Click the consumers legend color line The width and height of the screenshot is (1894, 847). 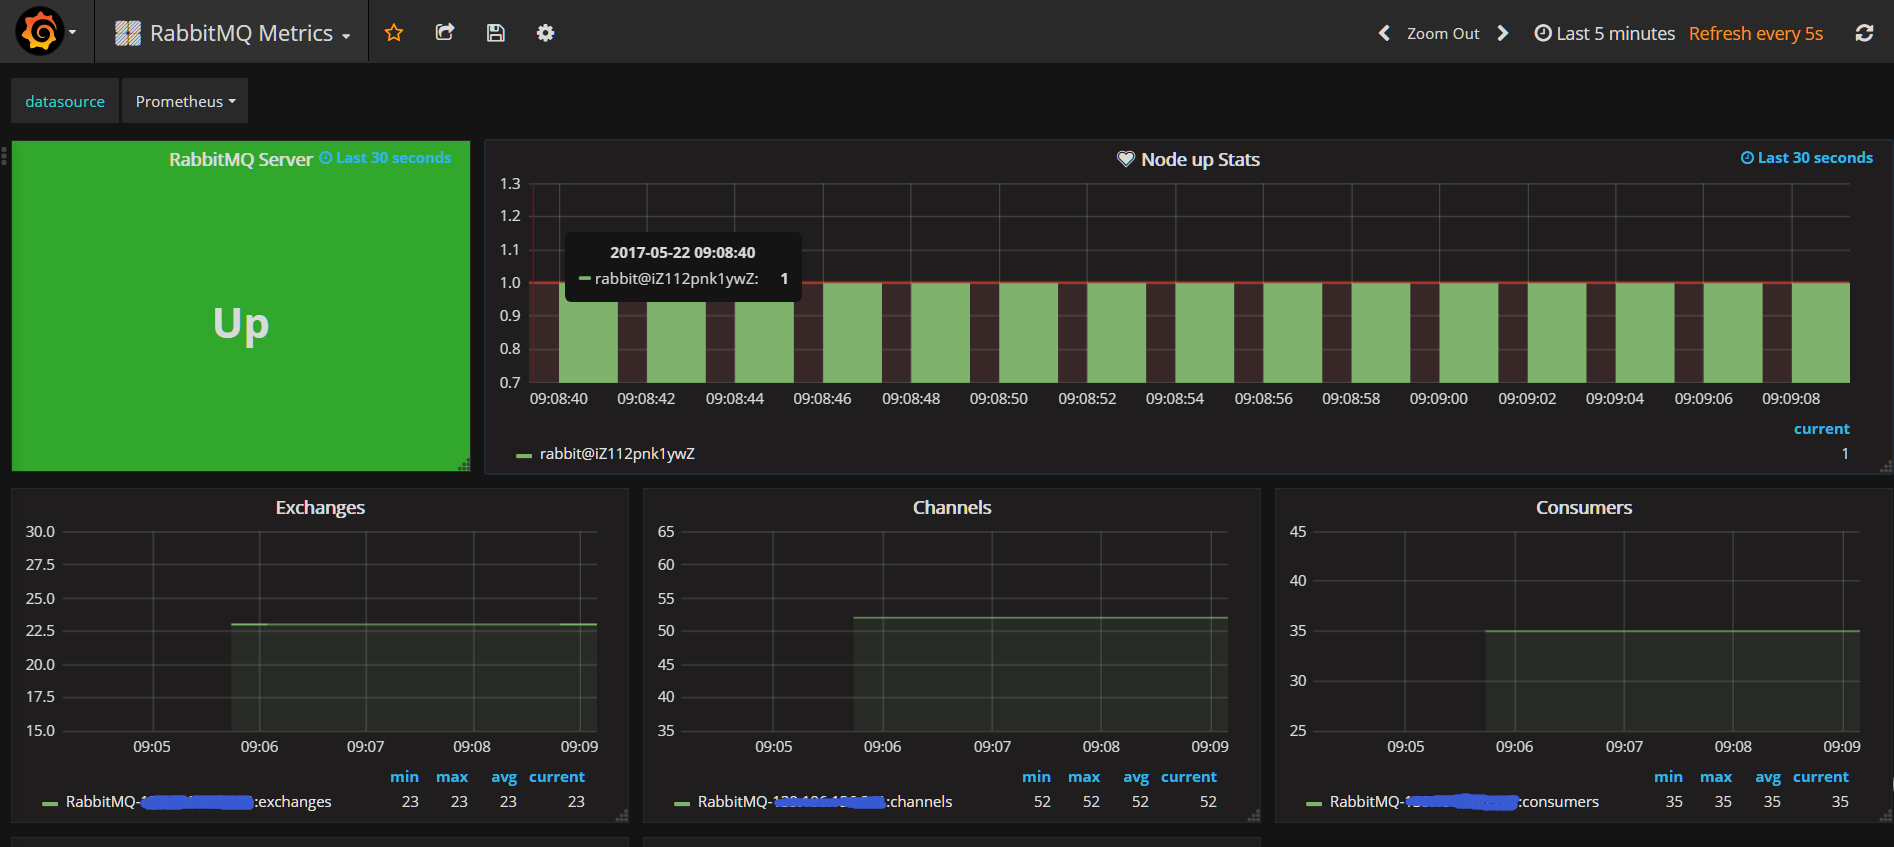1314,803
